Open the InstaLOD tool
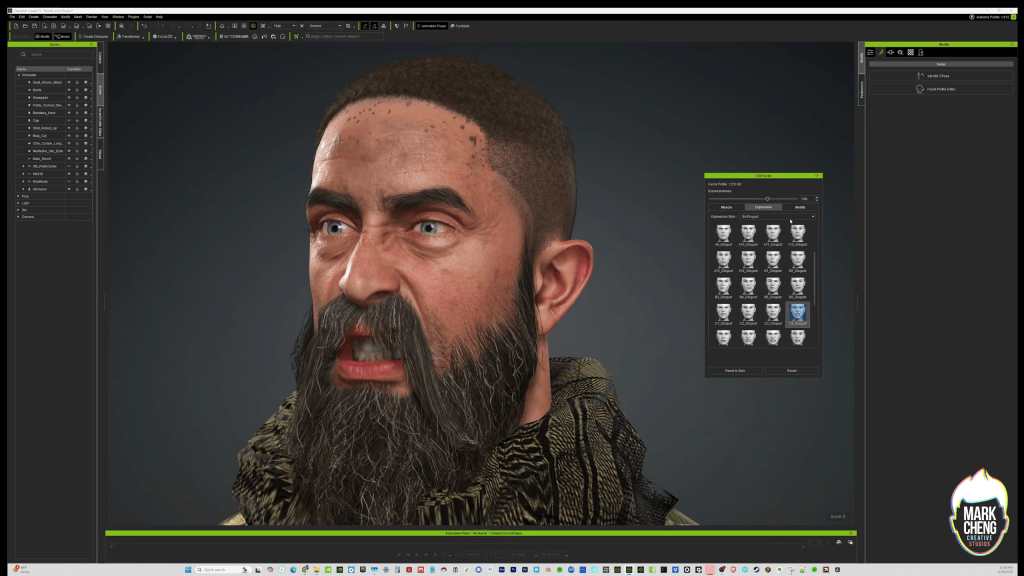 tap(163, 37)
